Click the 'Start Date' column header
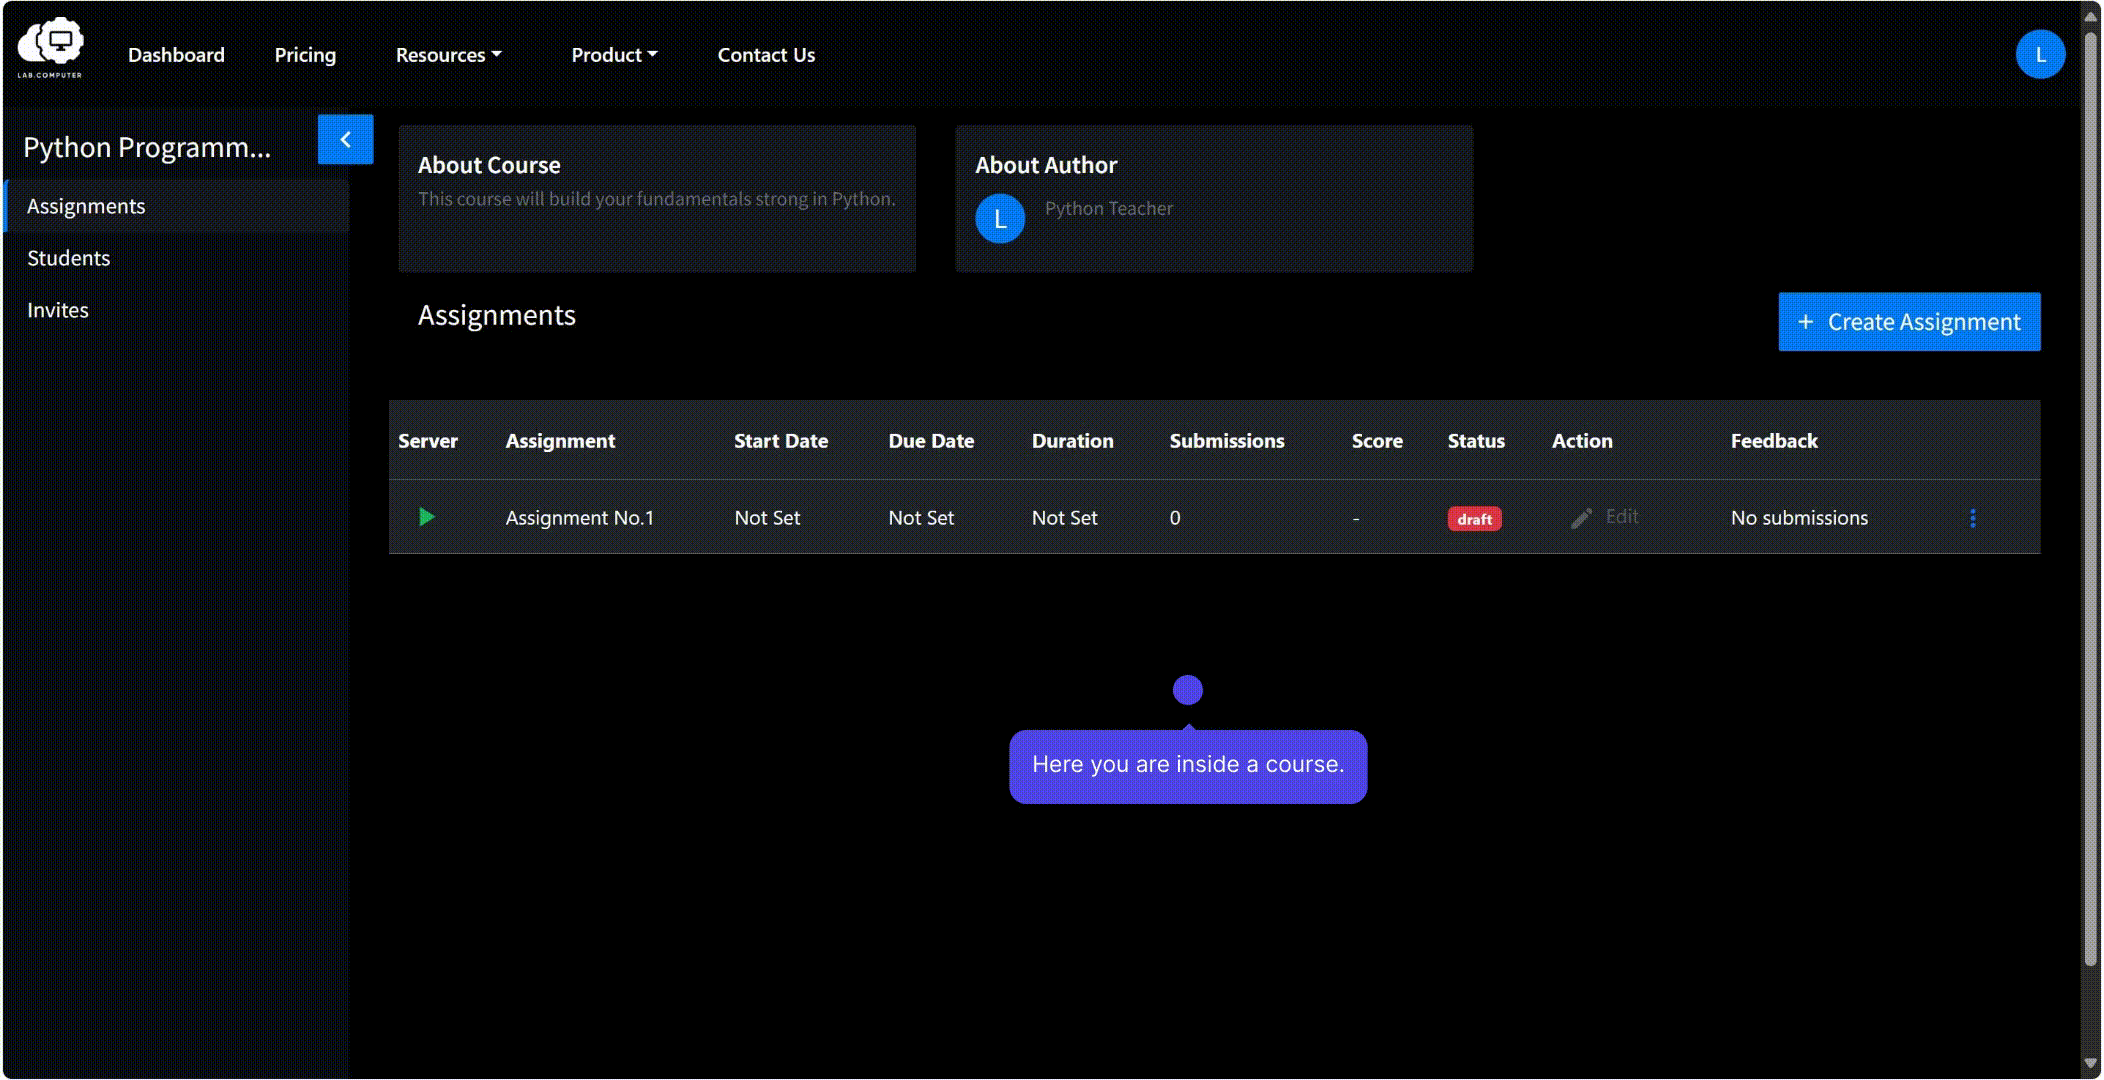The height and width of the screenshot is (1080, 2104). (781, 441)
